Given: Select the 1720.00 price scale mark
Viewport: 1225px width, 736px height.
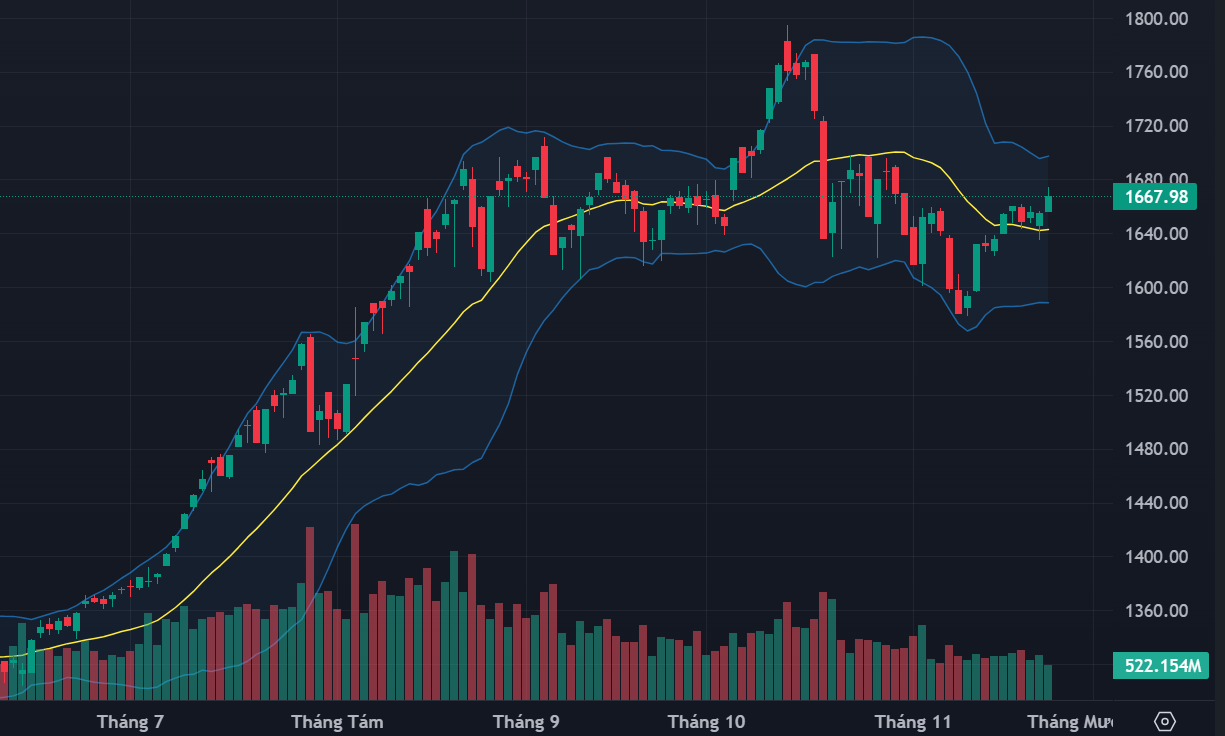Looking at the screenshot, I should (1156, 126).
